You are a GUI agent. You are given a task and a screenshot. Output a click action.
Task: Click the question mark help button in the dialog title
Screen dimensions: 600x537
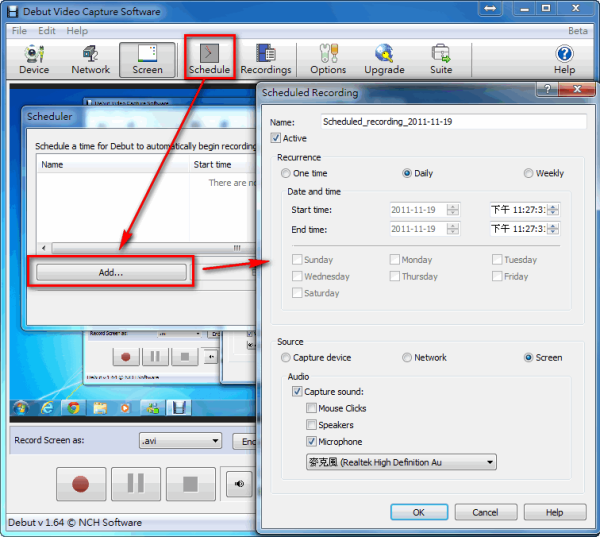pos(548,89)
